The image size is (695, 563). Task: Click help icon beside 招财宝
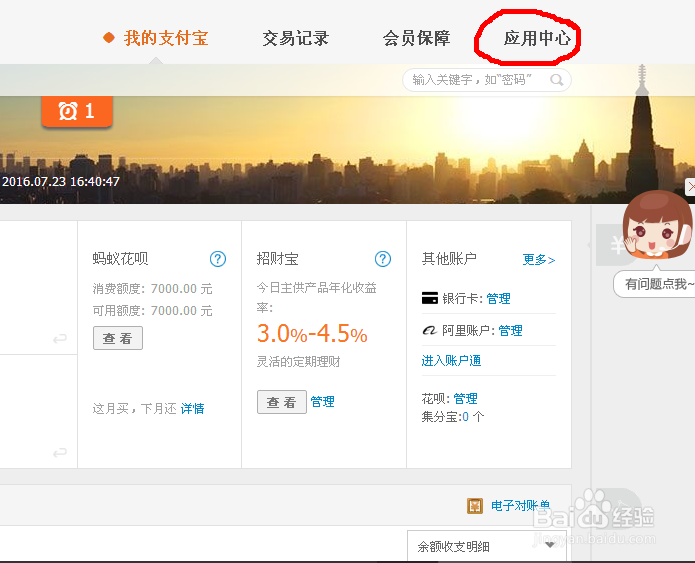click(x=383, y=259)
